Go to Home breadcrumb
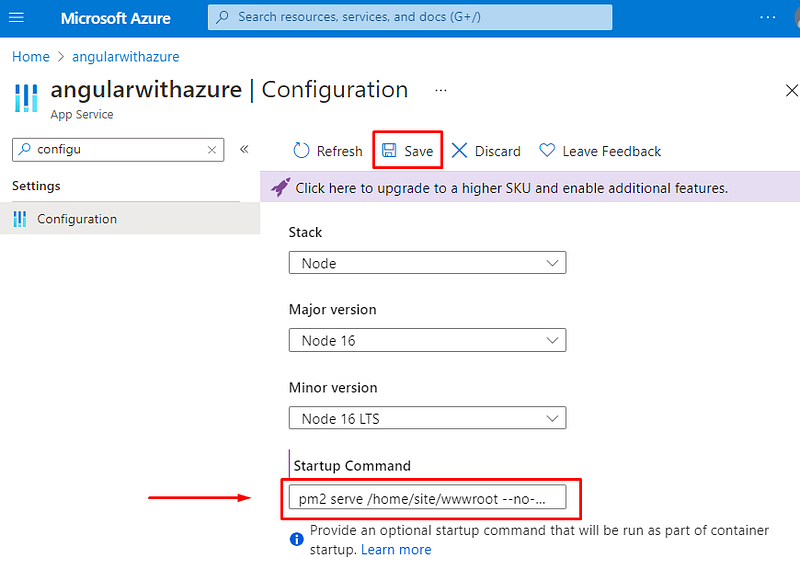Screen dimensions: 800x579 [x=31, y=57]
